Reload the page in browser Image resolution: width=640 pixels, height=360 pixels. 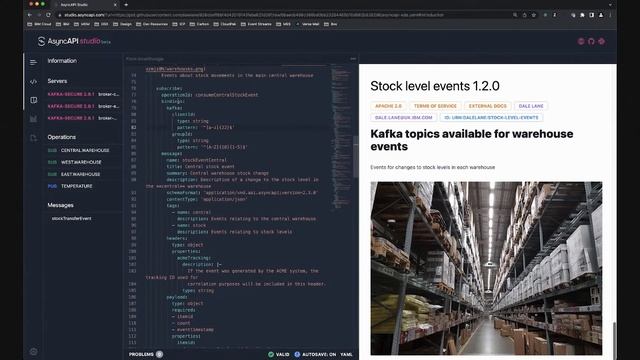[x=48, y=15]
